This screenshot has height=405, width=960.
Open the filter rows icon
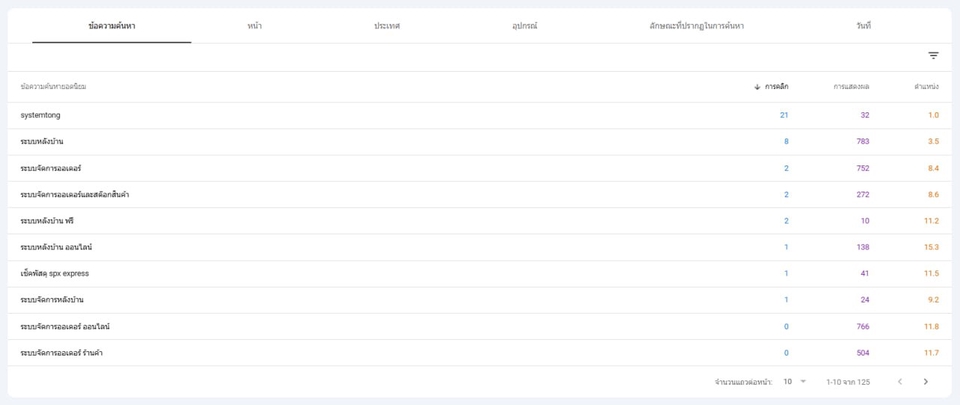coord(933,56)
